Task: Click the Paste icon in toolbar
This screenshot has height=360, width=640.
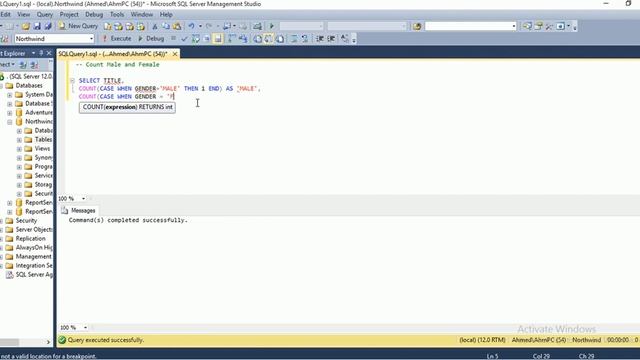Action: 177,26
